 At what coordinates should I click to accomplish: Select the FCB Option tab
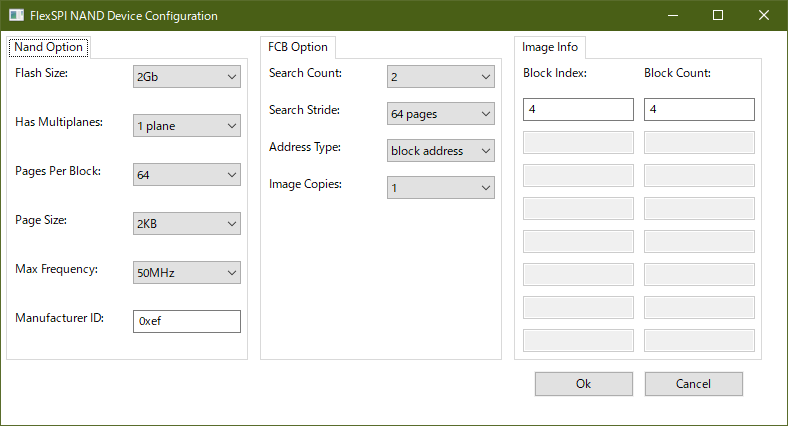click(298, 47)
